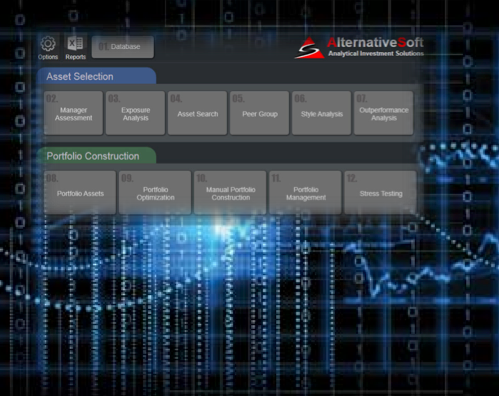Viewport: 499px width, 396px height.
Task: Launch Portfolio Optimization module 09
Action: 155,192
